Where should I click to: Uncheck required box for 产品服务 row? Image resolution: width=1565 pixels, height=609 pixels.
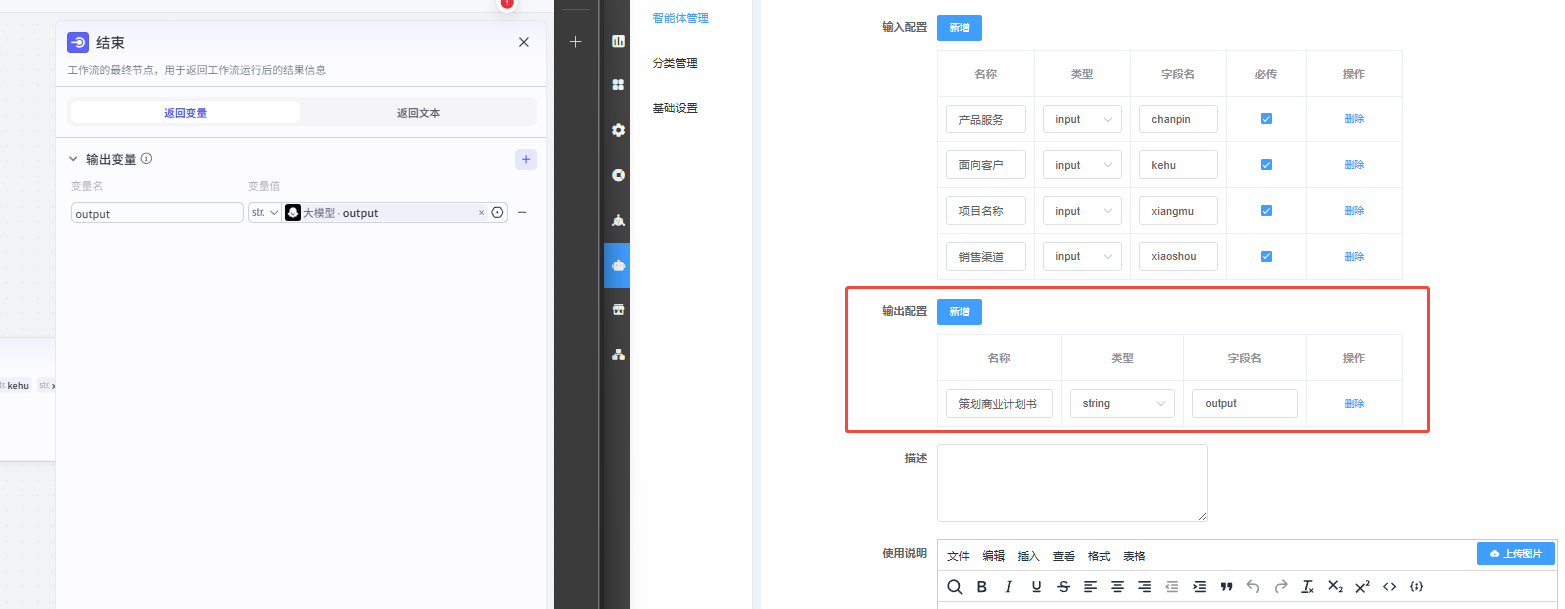(x=1266, y=119)
